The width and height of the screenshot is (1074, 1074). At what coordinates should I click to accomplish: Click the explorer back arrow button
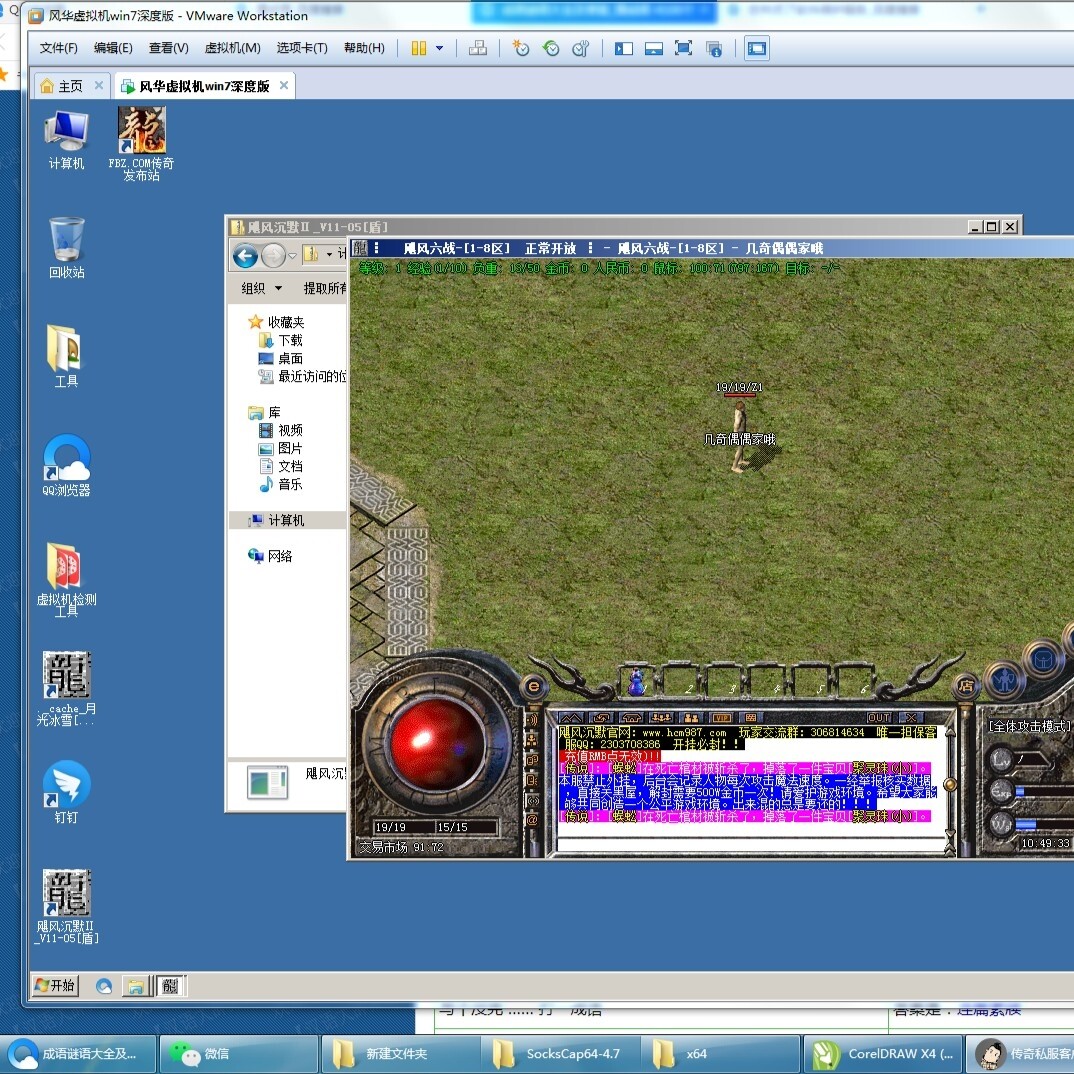pyautogui.click(x=245, y=256)
